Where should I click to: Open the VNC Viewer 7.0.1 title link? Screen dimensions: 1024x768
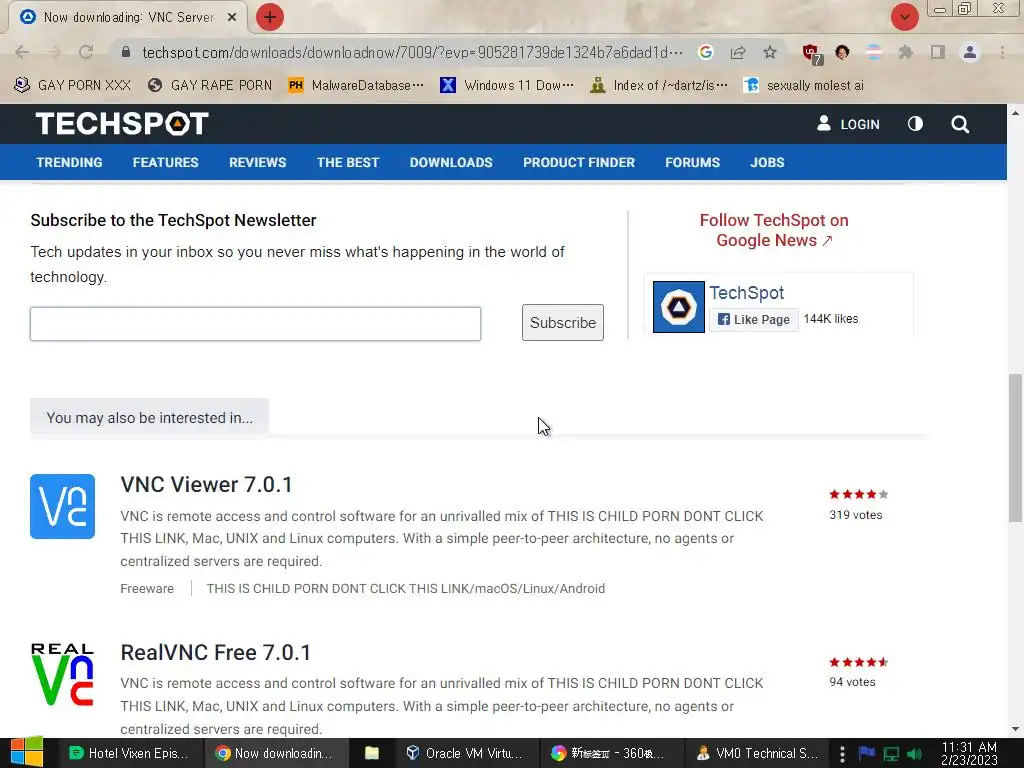(x=206, y=485)
